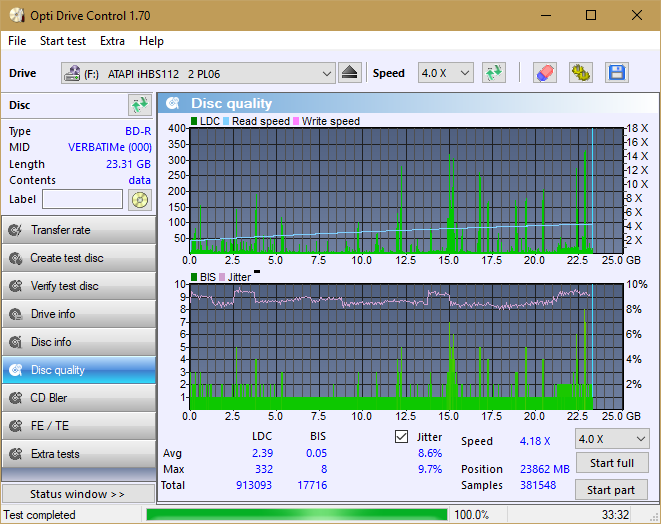Click the Create test disc sidebar icon
The height and width of the screenshot is (524, 661).
[16, 258]
